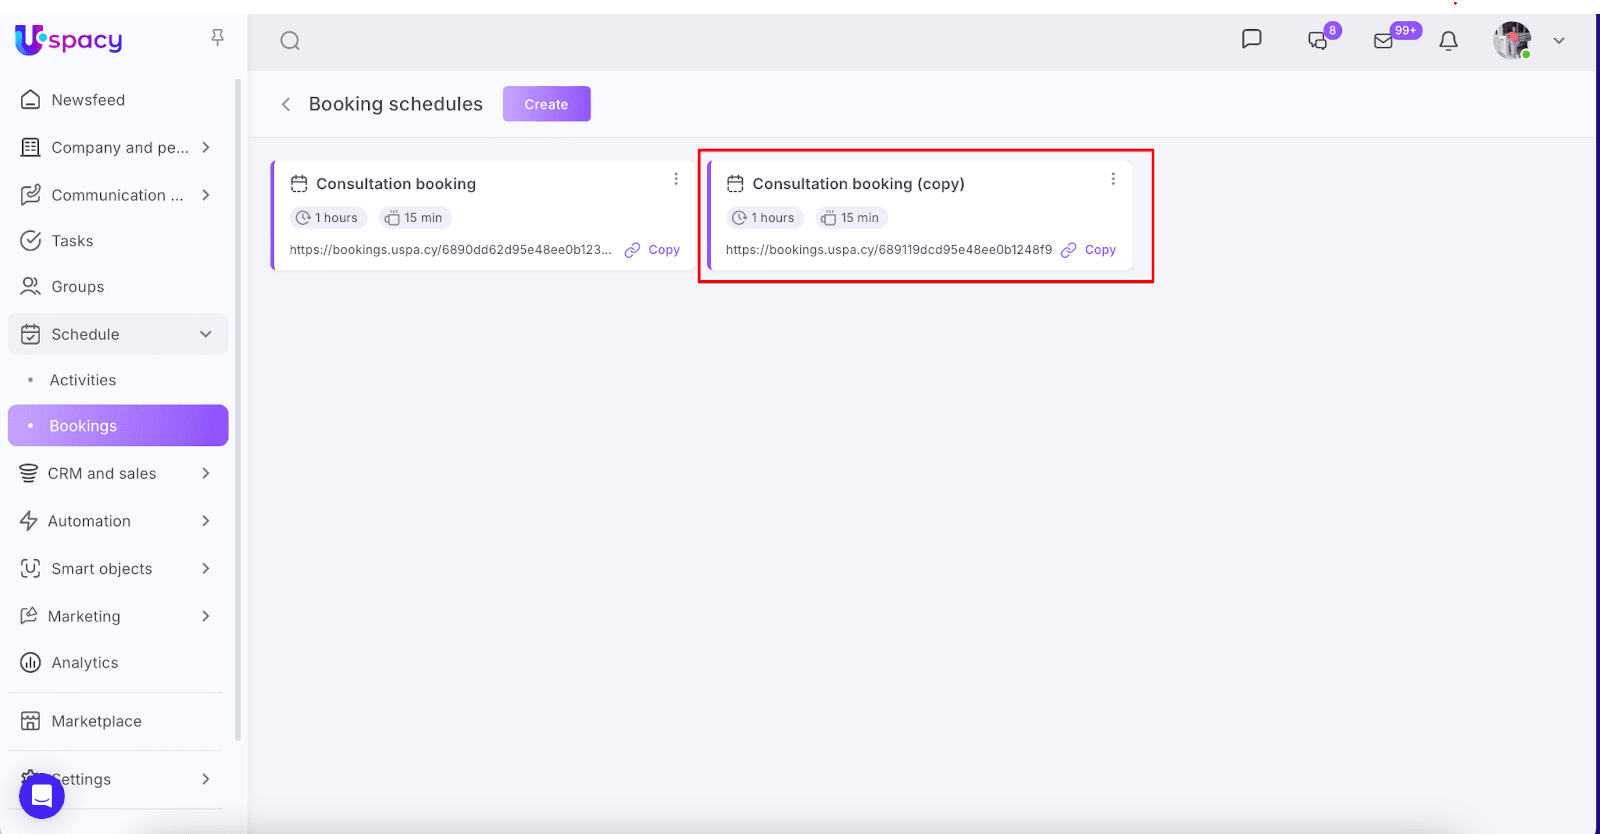Viewport: 1600px width, 834px height.
Task: Click calendar icon on Consultation booking card
Action: point(299,184)
